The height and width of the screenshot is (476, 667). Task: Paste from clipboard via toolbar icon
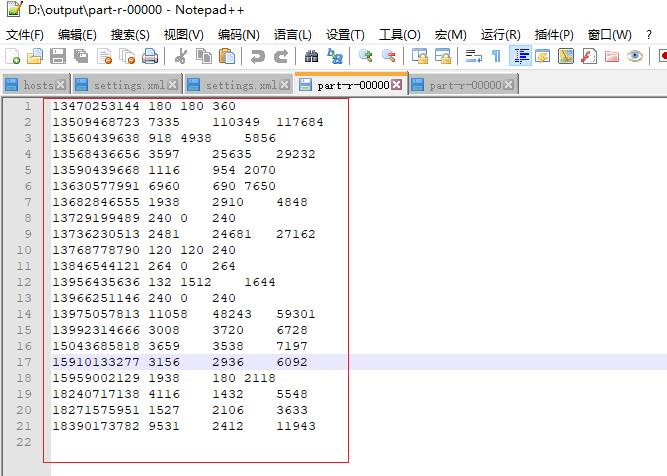(227, 56)
